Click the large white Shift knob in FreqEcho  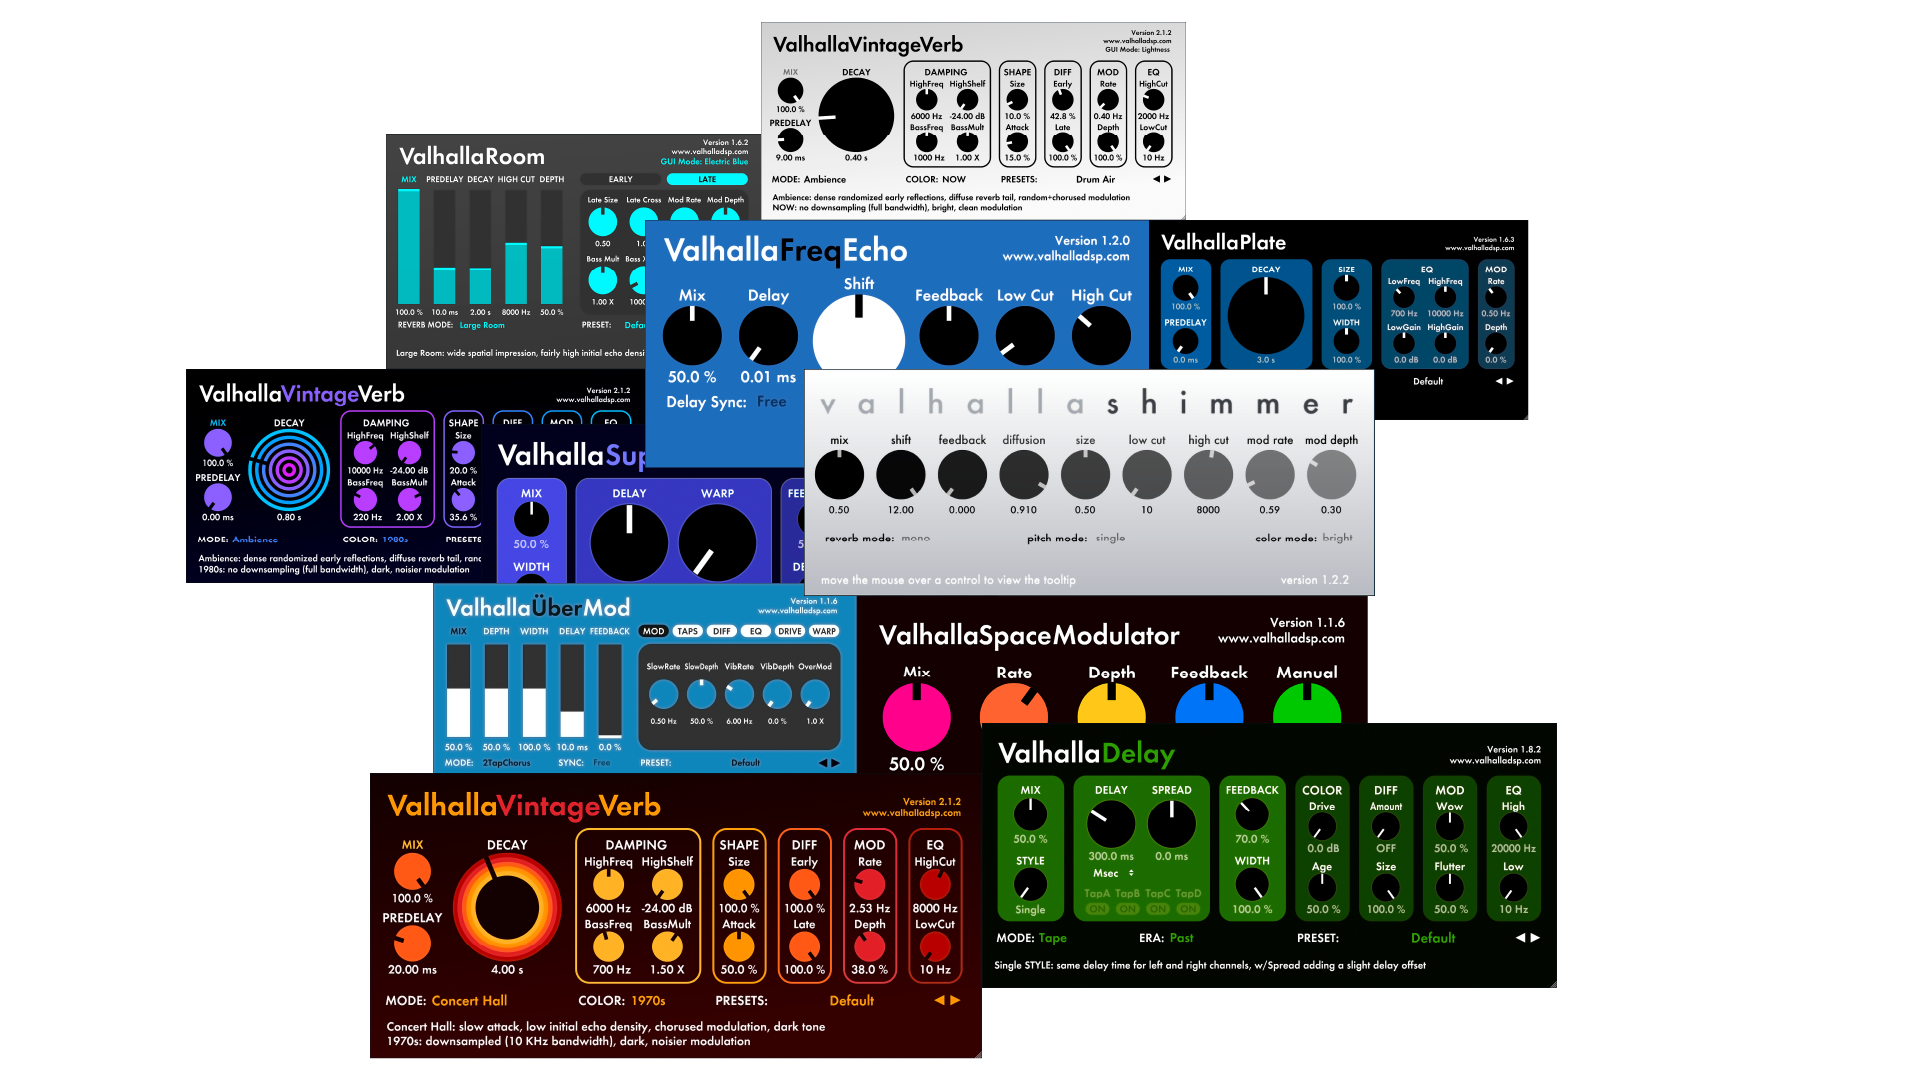pyautogui.click(x=858, y=337)
